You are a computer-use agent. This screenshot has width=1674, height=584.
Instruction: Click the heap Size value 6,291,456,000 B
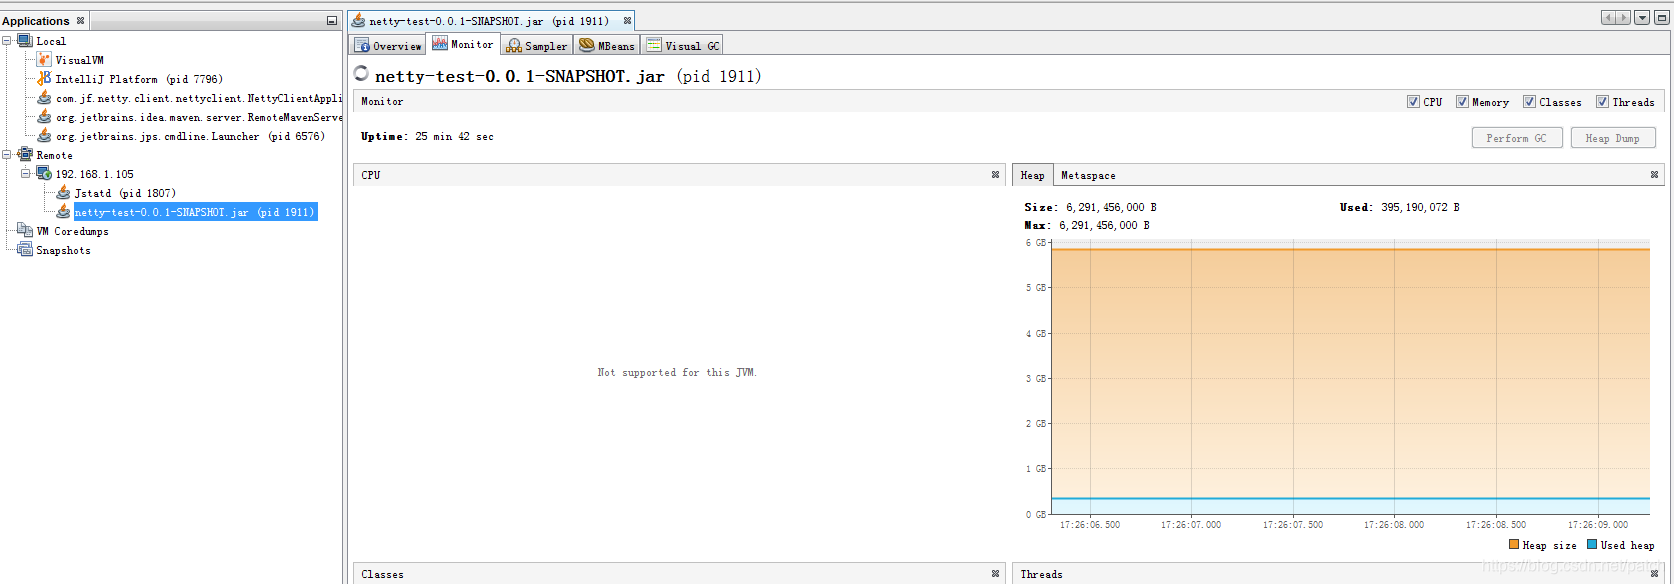(1111, 207)
